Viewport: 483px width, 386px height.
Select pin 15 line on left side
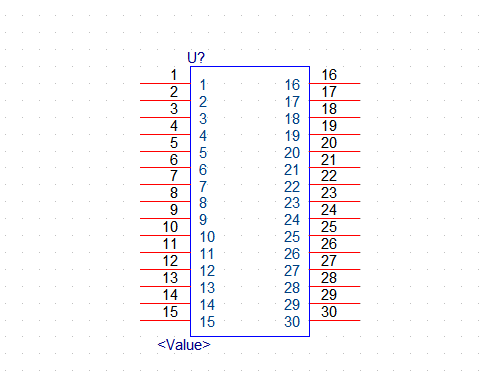click(x=165, y=320)
